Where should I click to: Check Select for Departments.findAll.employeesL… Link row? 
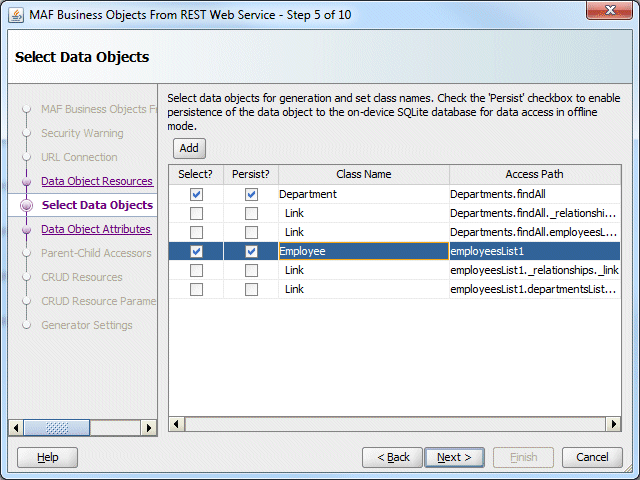196,232
